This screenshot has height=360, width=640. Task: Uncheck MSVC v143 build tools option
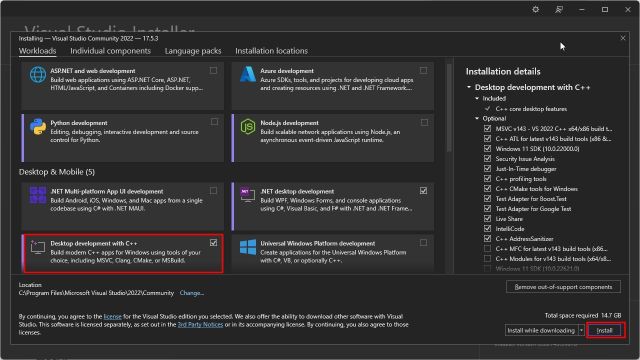click(x=487, y=129)
